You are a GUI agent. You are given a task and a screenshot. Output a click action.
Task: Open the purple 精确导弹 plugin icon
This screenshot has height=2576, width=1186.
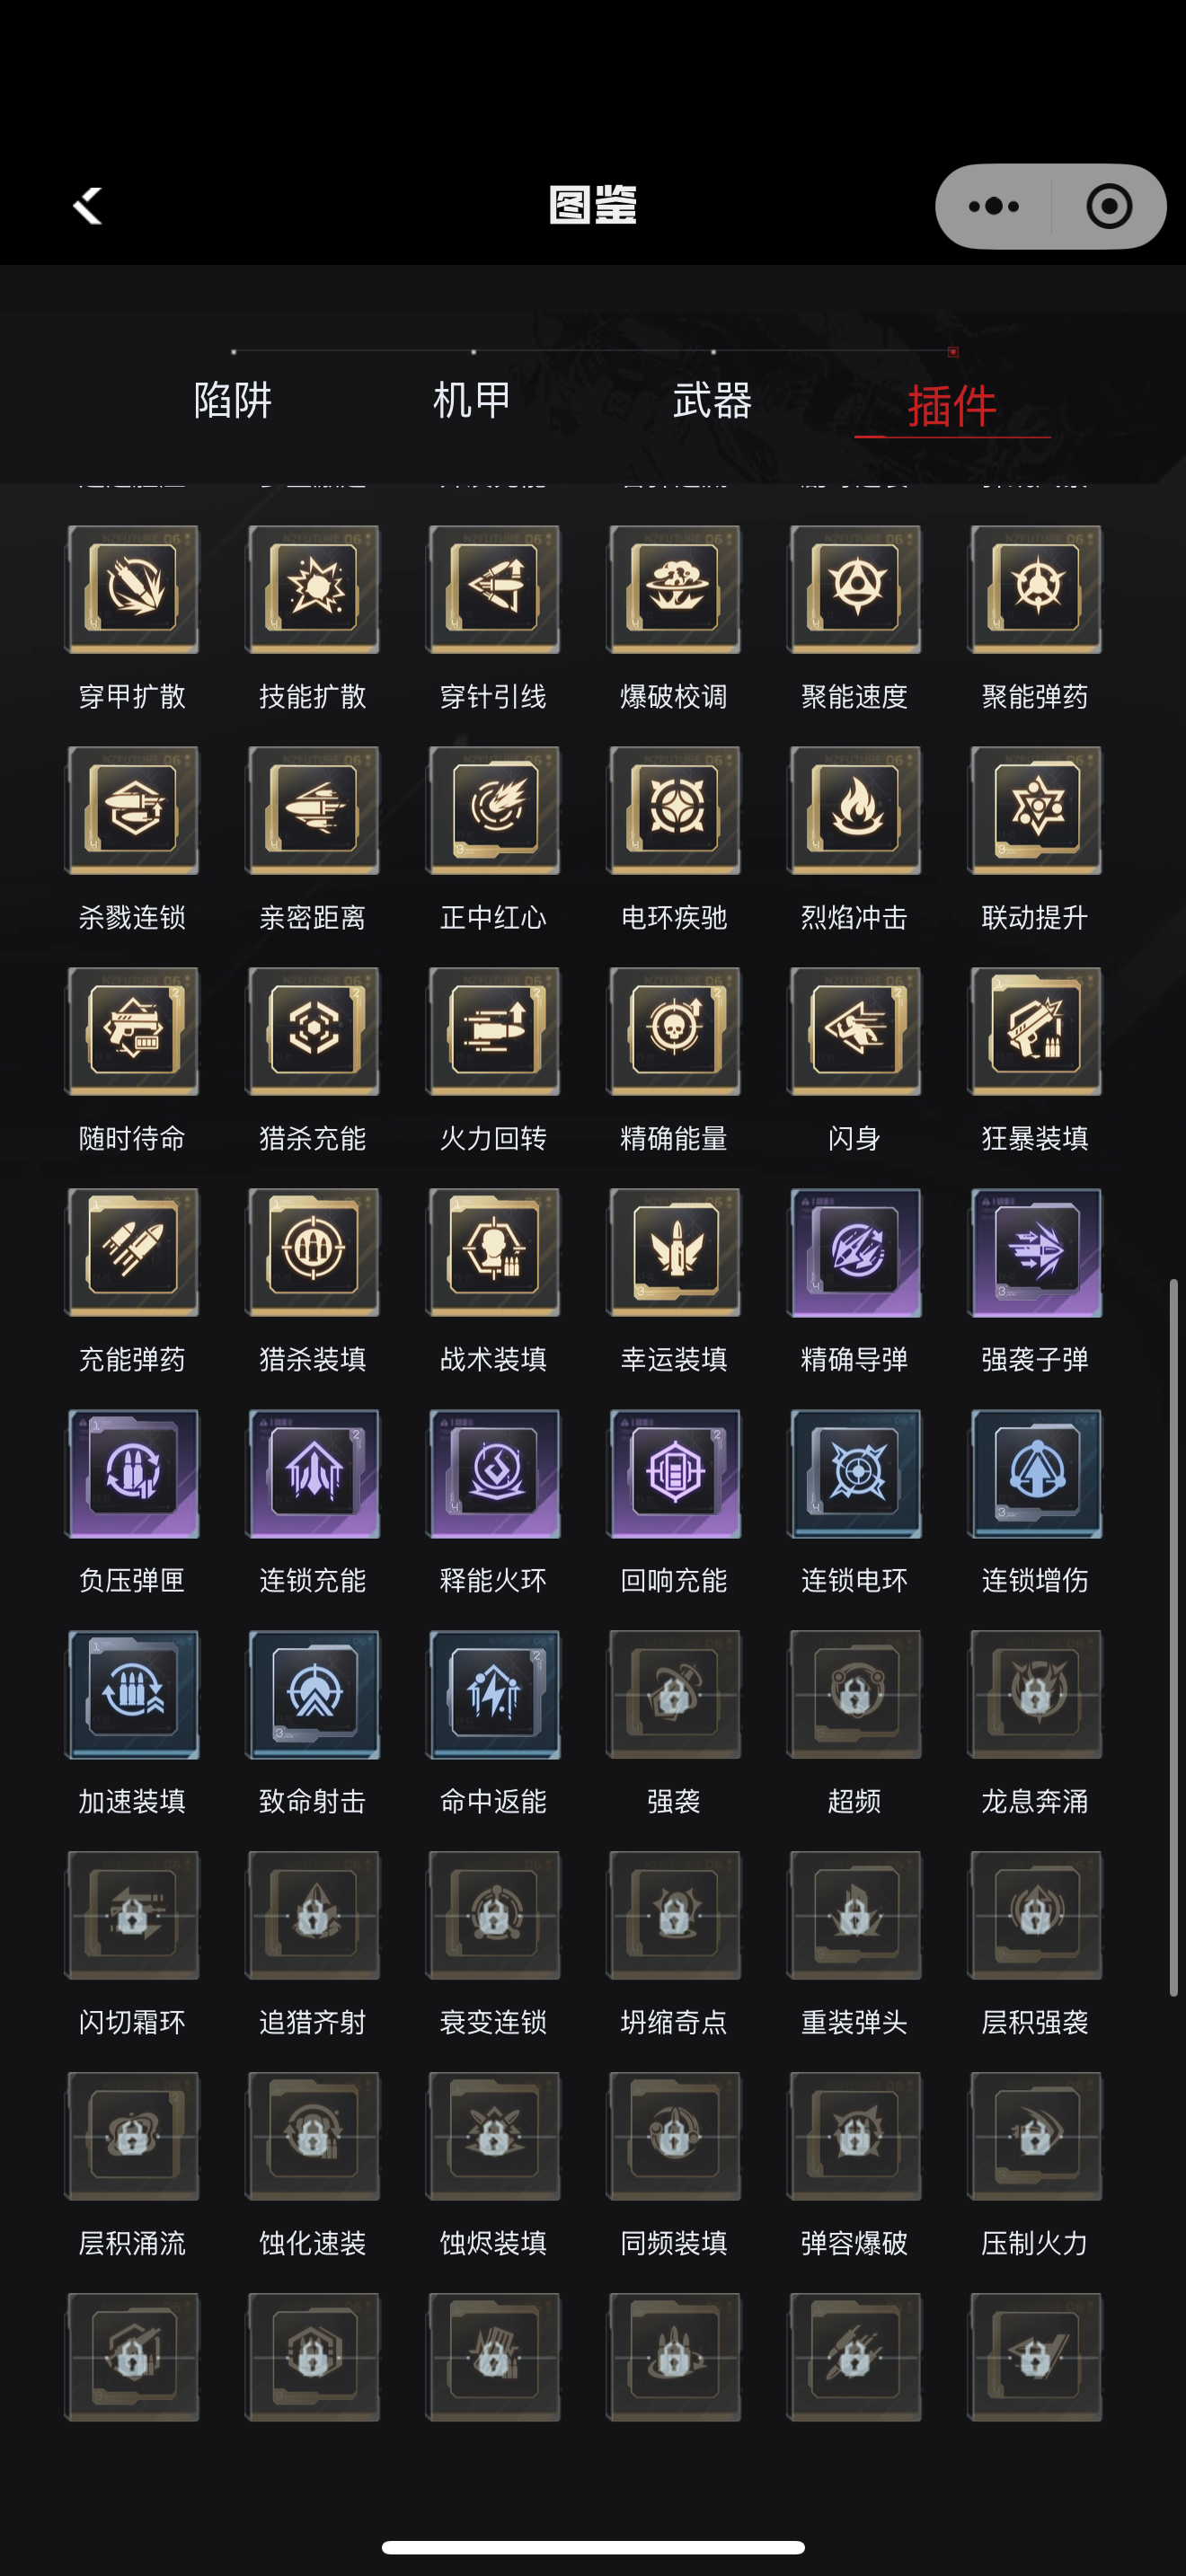pyautogui.click(x=854, y=1252)
